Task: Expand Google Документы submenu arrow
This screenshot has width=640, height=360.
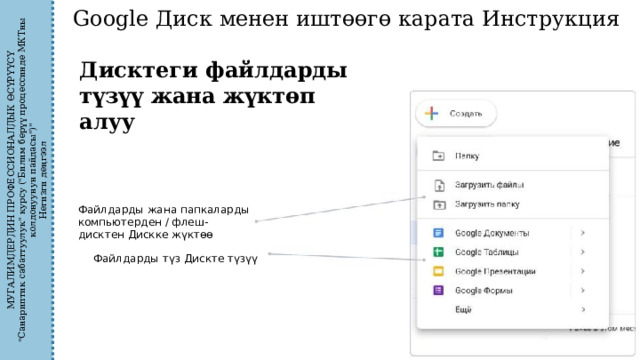Action: click(583, 233)
